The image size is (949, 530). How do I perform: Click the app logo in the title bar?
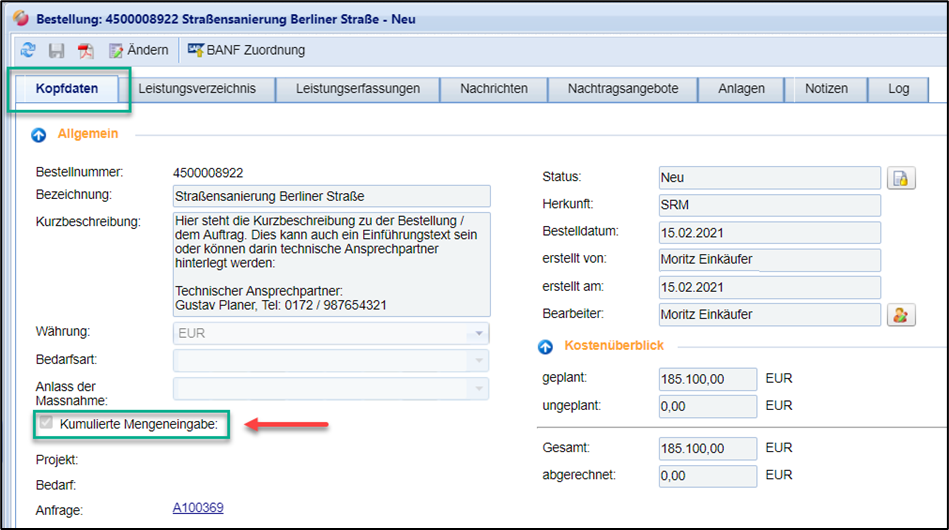(19, 19)
